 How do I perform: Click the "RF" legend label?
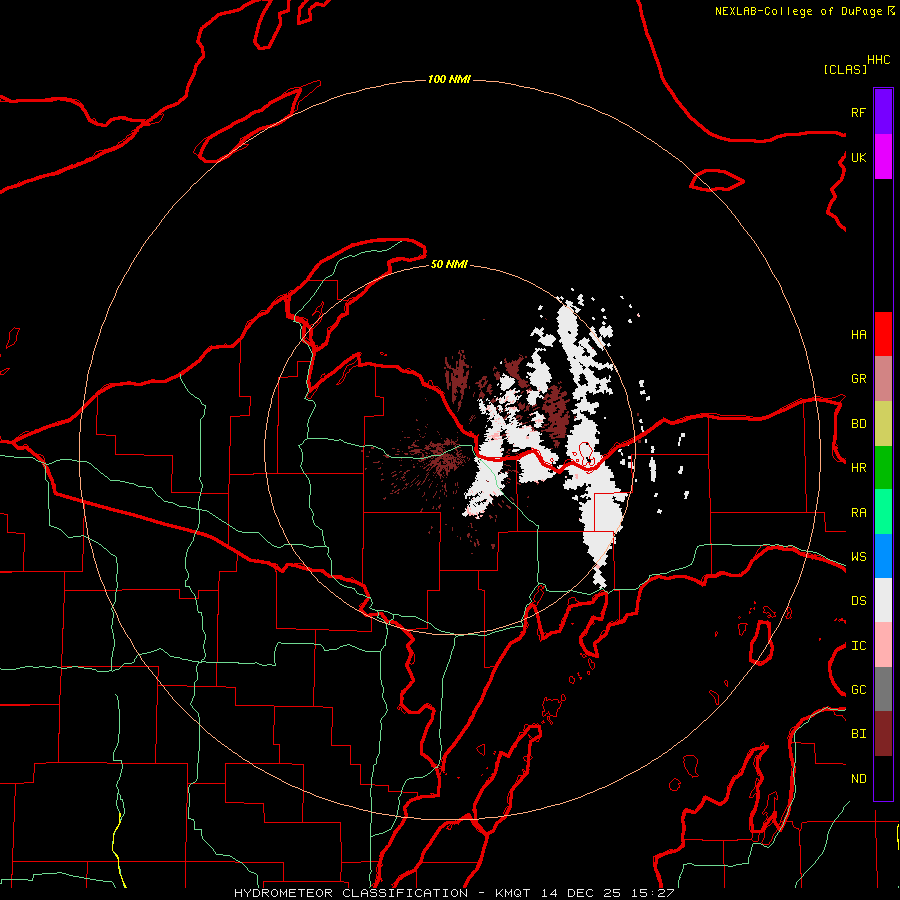pos(858,112)
